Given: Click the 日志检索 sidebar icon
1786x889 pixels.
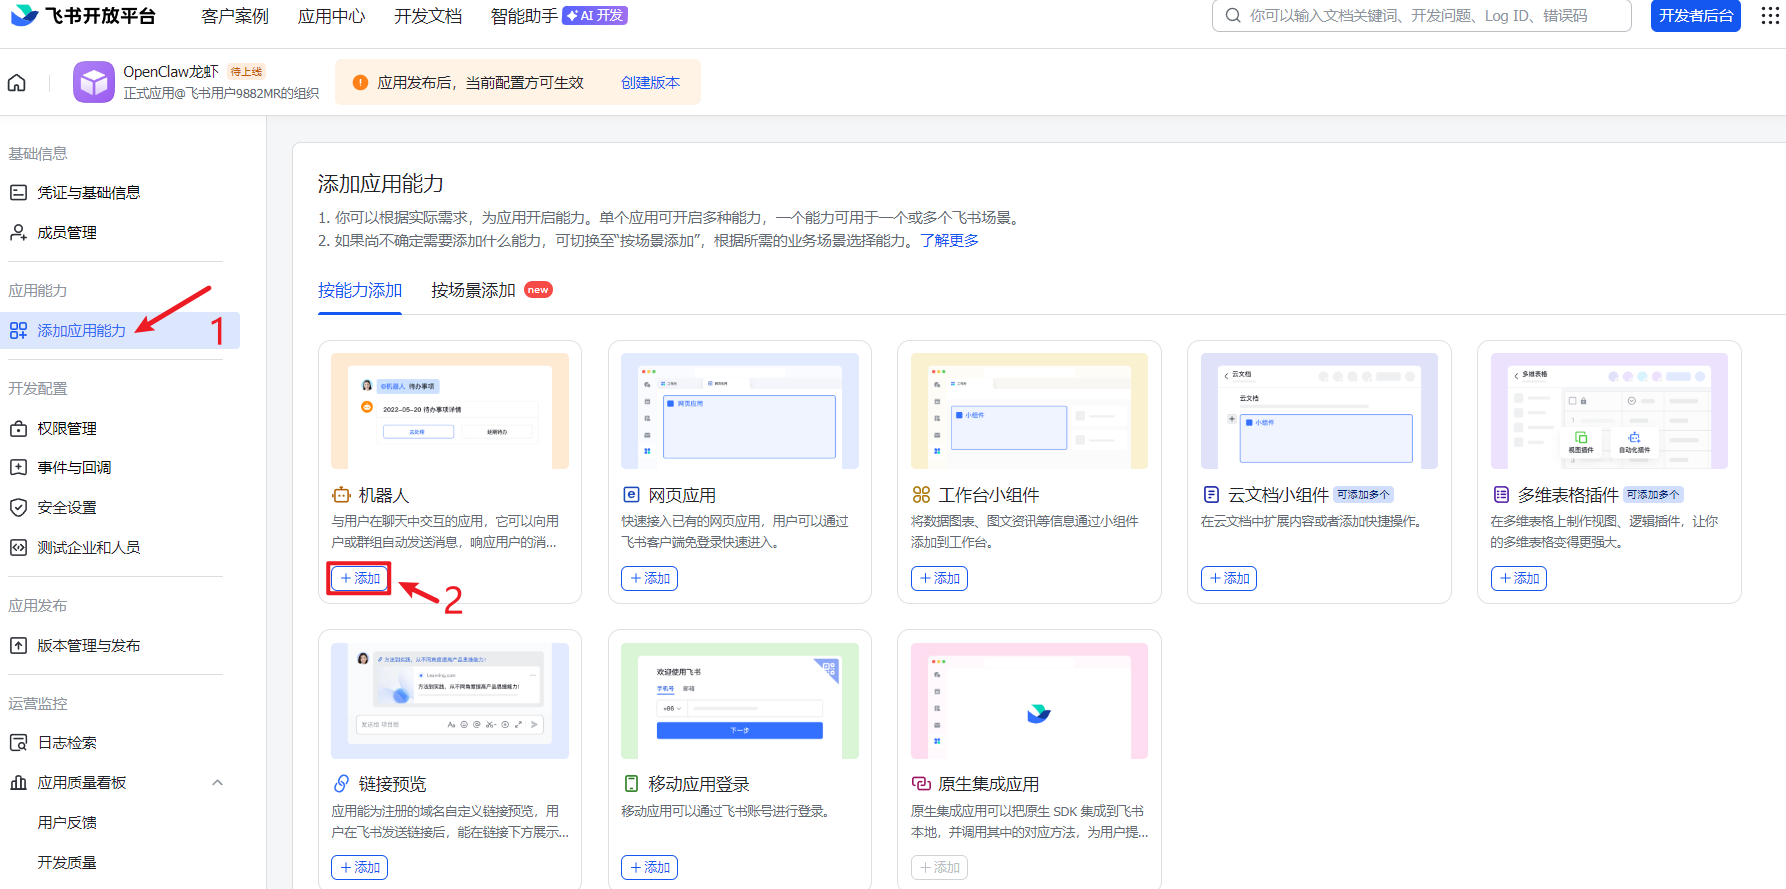Looking at the screenshot, I should [x=18, y=743].
